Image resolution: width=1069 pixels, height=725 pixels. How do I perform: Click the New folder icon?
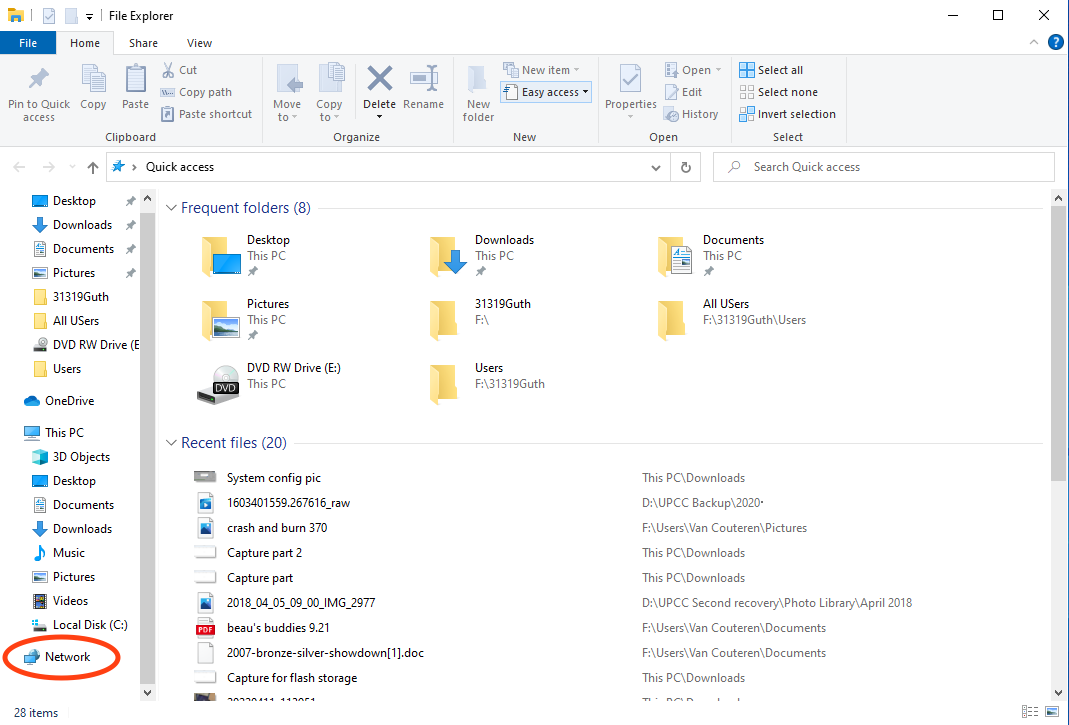[x=478, y=79]
